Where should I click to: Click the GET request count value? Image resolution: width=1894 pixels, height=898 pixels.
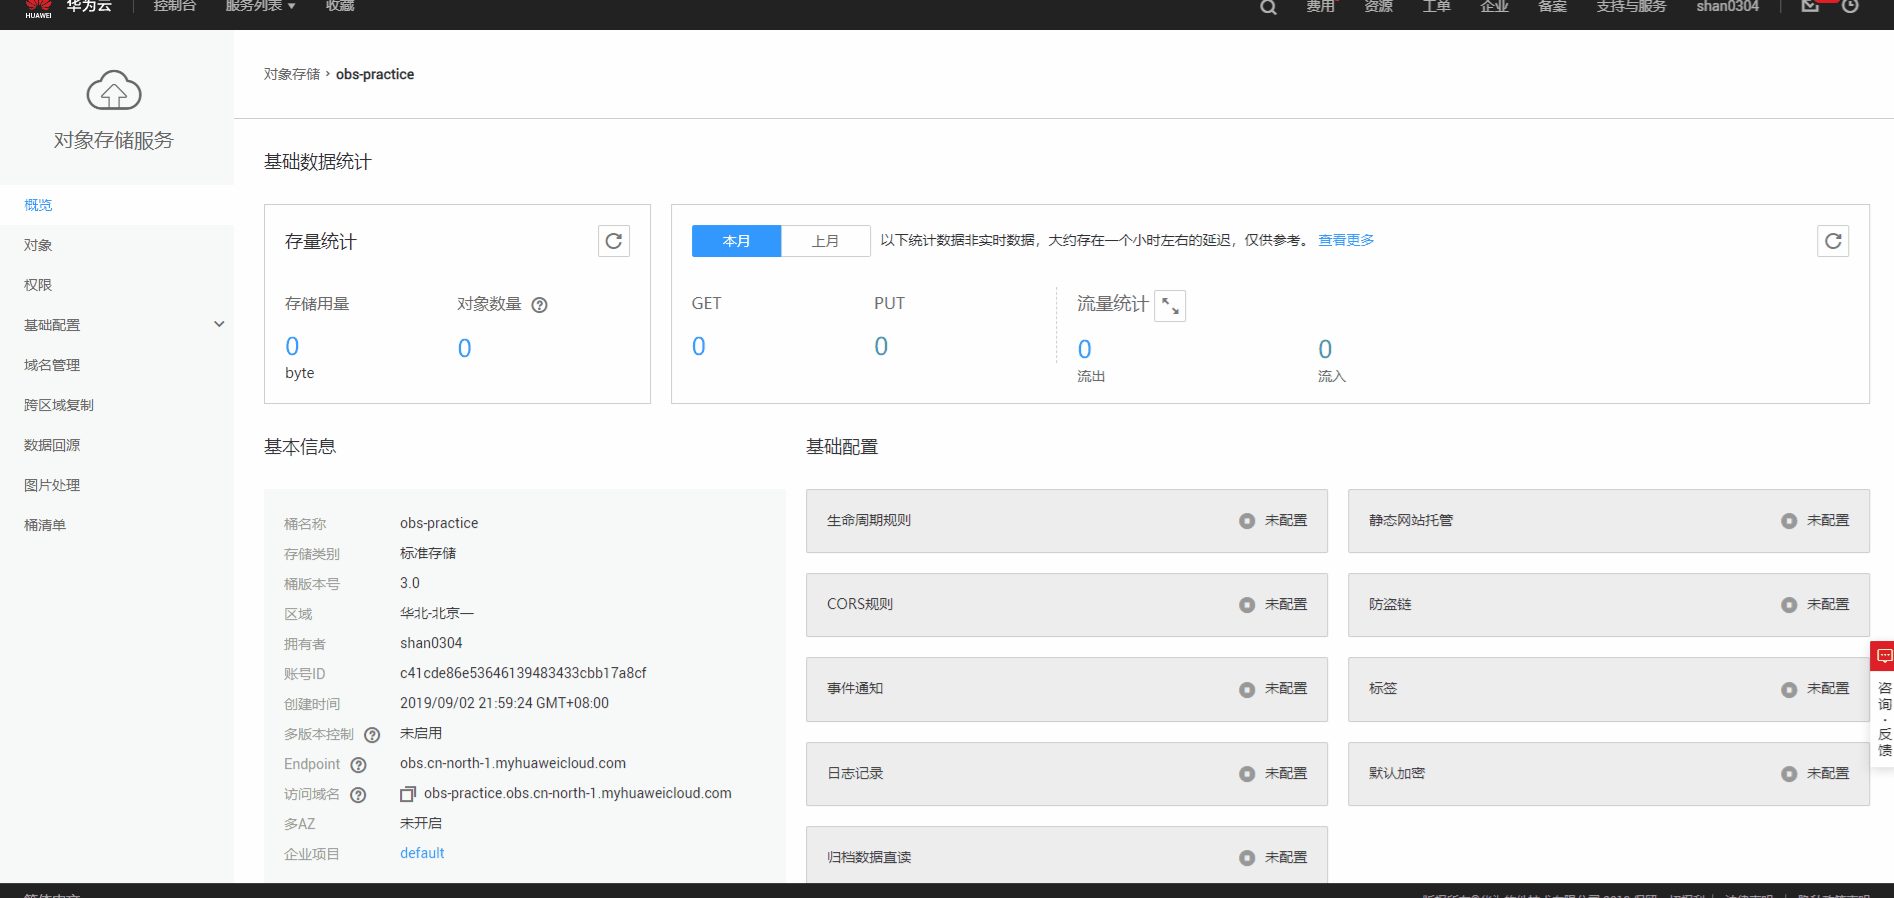[699, 346]
